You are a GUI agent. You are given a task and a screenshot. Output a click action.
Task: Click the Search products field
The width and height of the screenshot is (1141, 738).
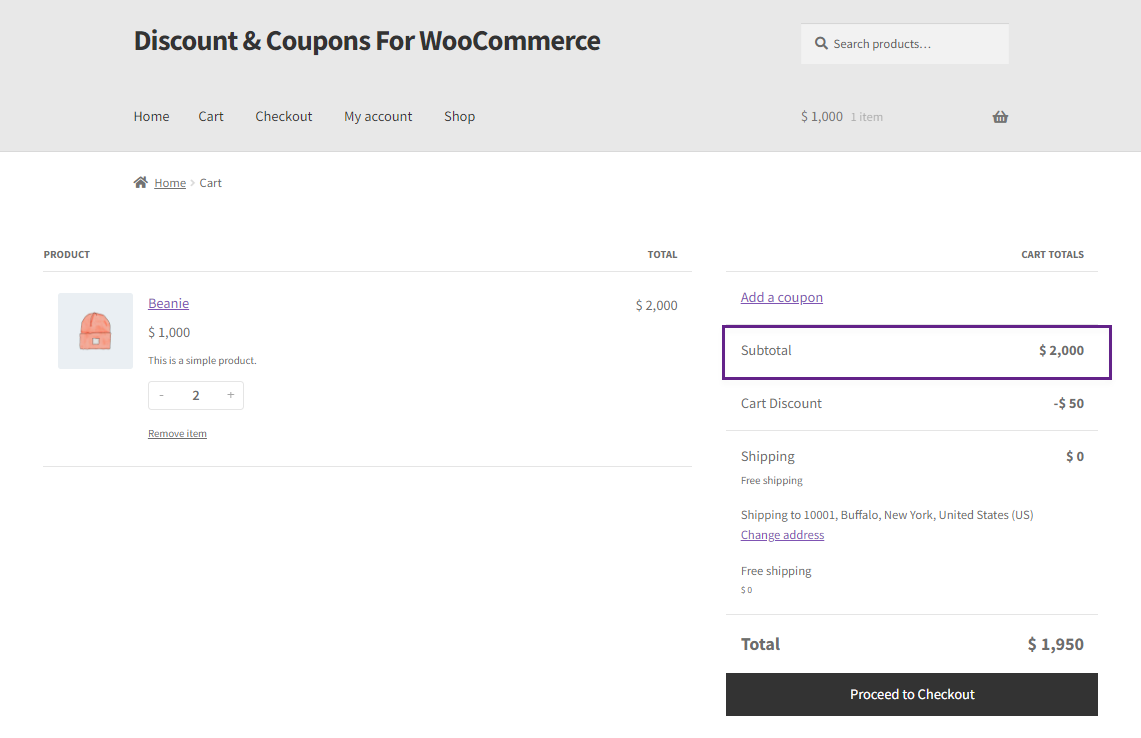(905, 44)
